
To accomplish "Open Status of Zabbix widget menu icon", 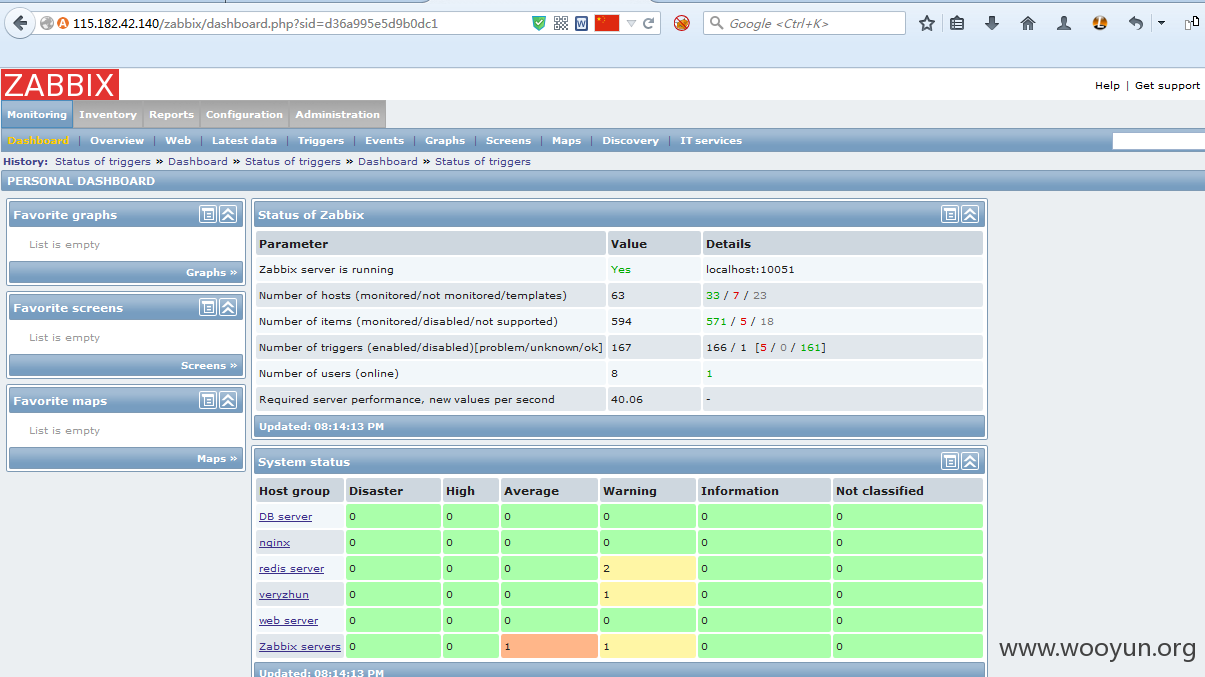I will (950, 214).
